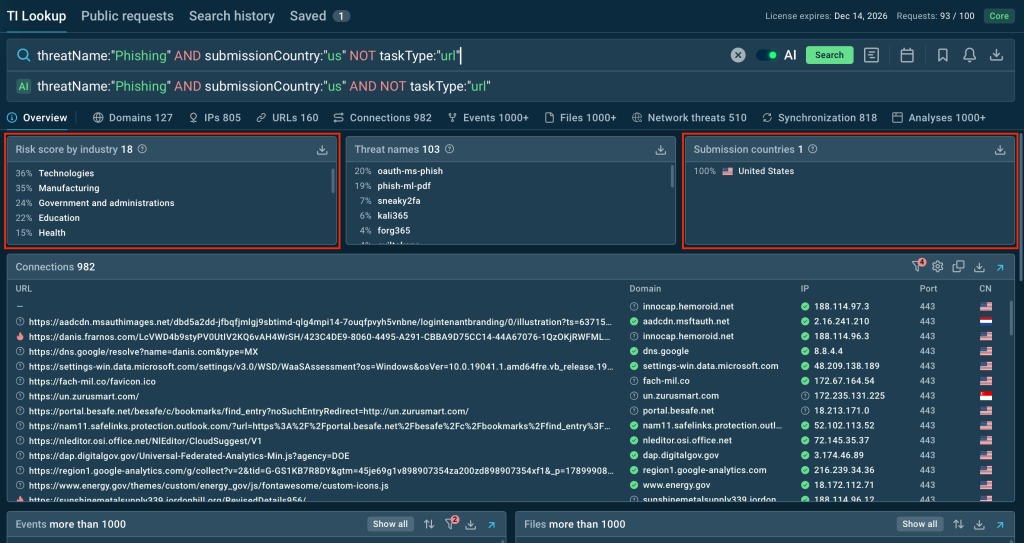Open the Analyses 1000+ tab

point(938,118)
